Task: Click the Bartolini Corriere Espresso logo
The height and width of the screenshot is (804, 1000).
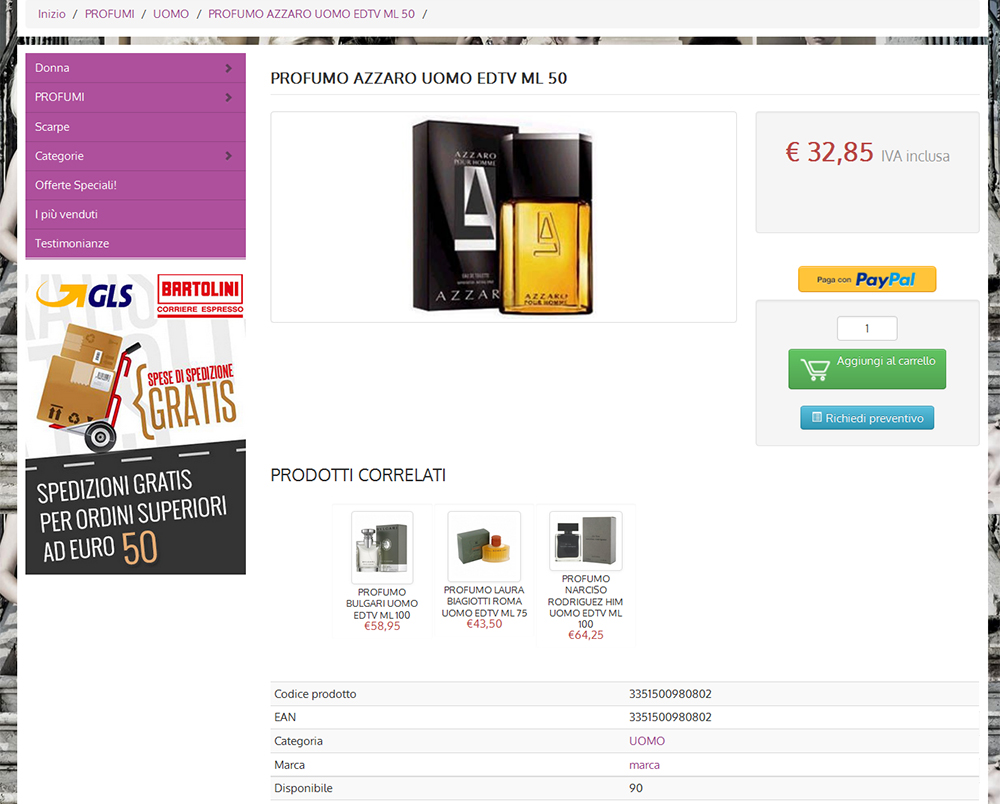Action: [x=200, y=295]
